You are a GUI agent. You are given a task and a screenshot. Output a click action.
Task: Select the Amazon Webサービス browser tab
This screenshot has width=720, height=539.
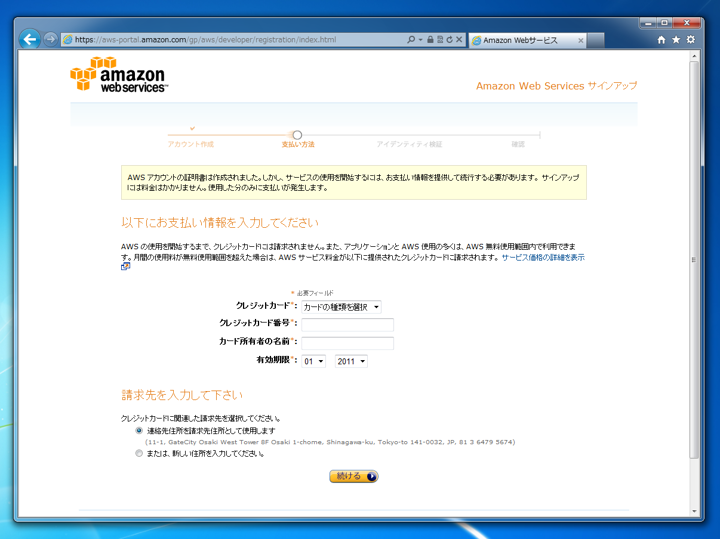tap(528, 40)
